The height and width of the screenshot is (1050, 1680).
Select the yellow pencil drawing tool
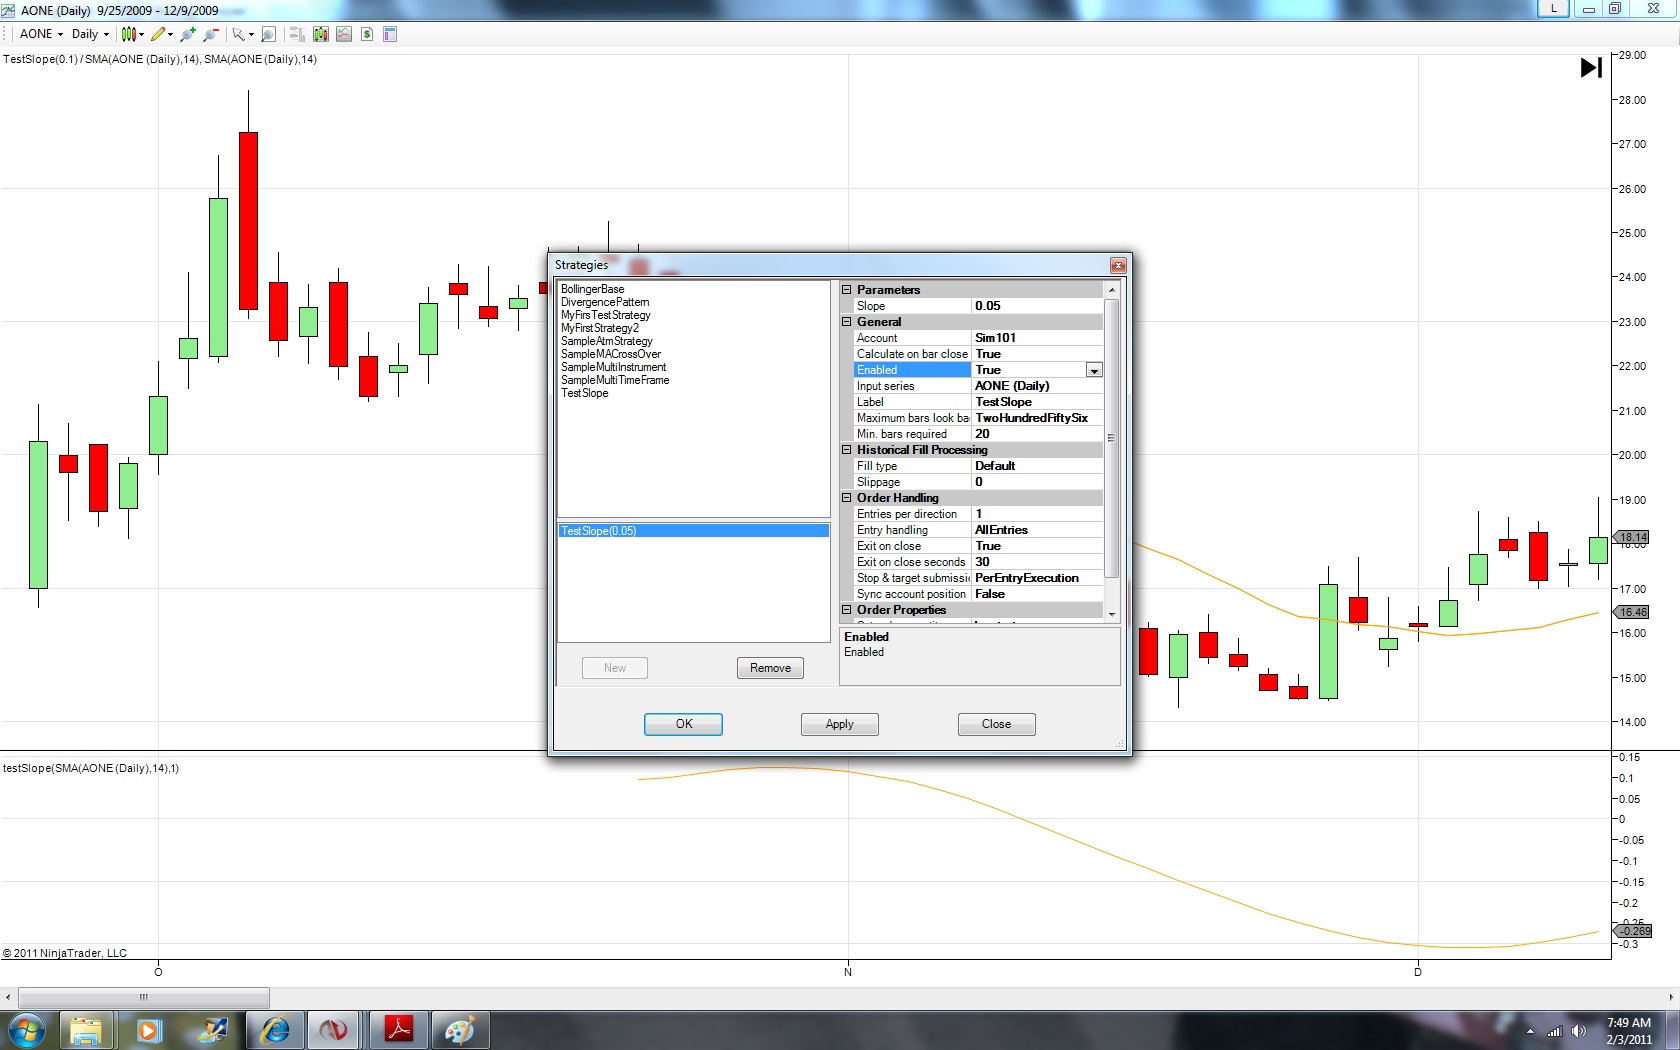158,34
